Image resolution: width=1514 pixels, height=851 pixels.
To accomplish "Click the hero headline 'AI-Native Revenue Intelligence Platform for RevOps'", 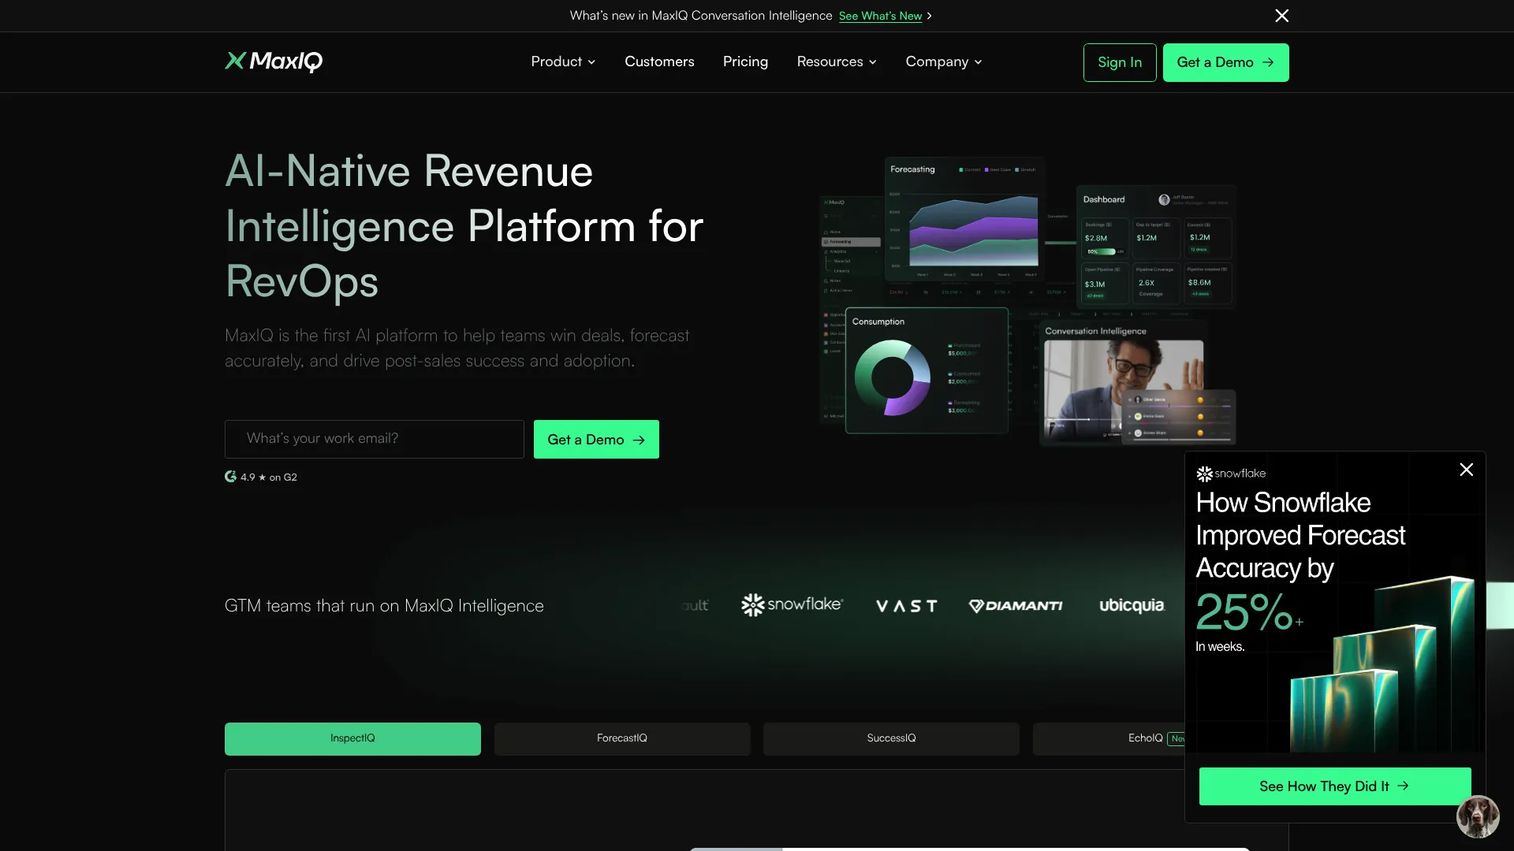I will pyautogui.click(x=464, y=226).
